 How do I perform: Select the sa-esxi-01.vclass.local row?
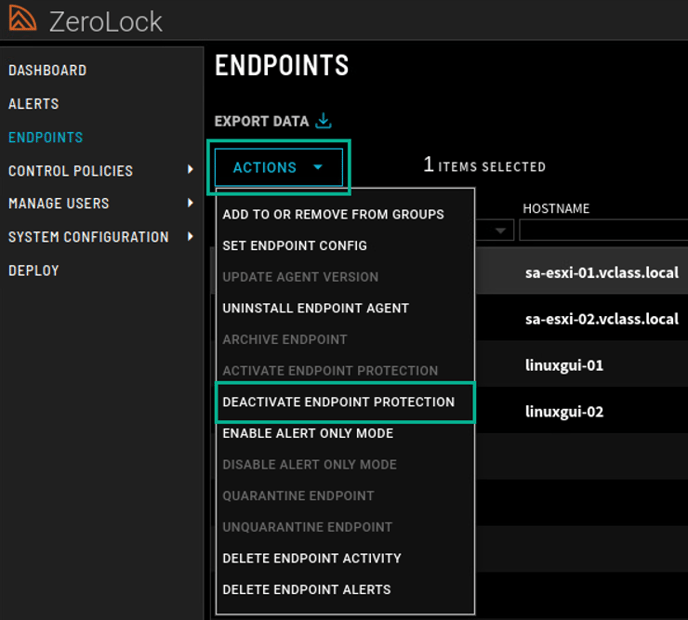[x=582, y=272]
